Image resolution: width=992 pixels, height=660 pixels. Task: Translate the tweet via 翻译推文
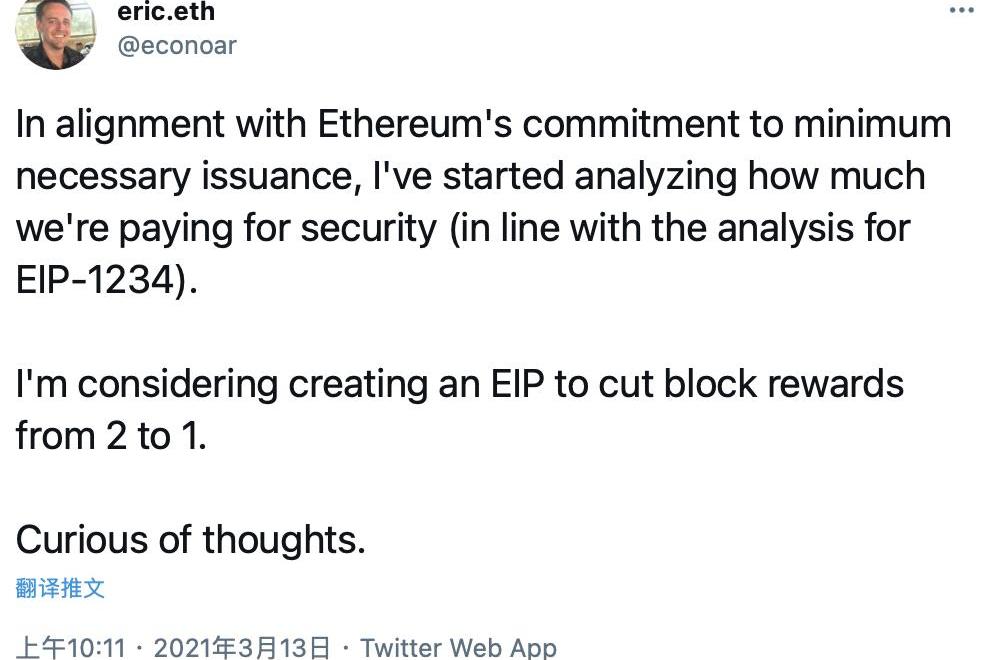point(60,588)
